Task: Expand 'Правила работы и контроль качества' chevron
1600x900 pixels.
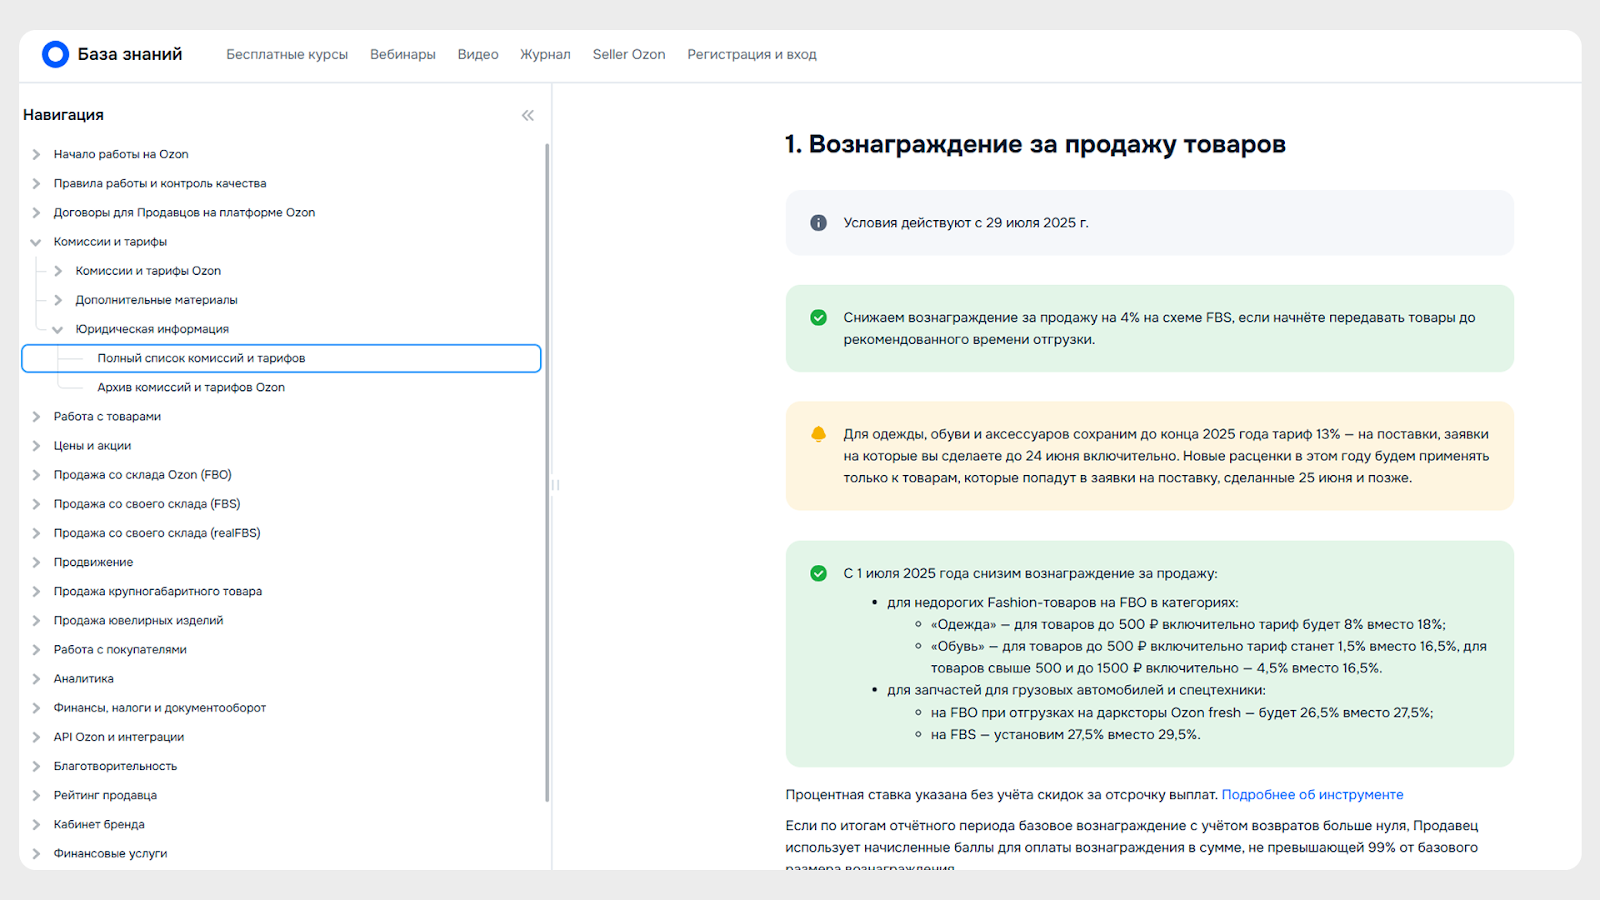Action: pos(36,183)
